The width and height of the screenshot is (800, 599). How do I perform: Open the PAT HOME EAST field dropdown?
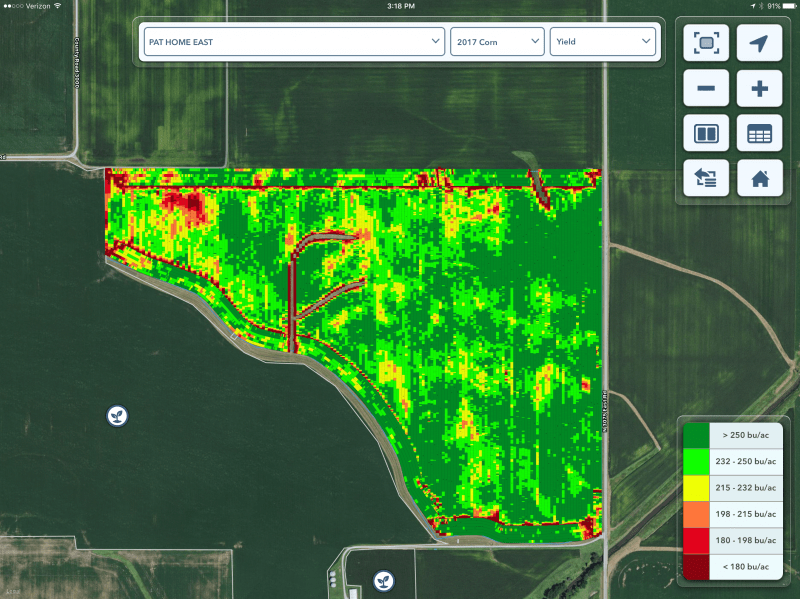292,41
